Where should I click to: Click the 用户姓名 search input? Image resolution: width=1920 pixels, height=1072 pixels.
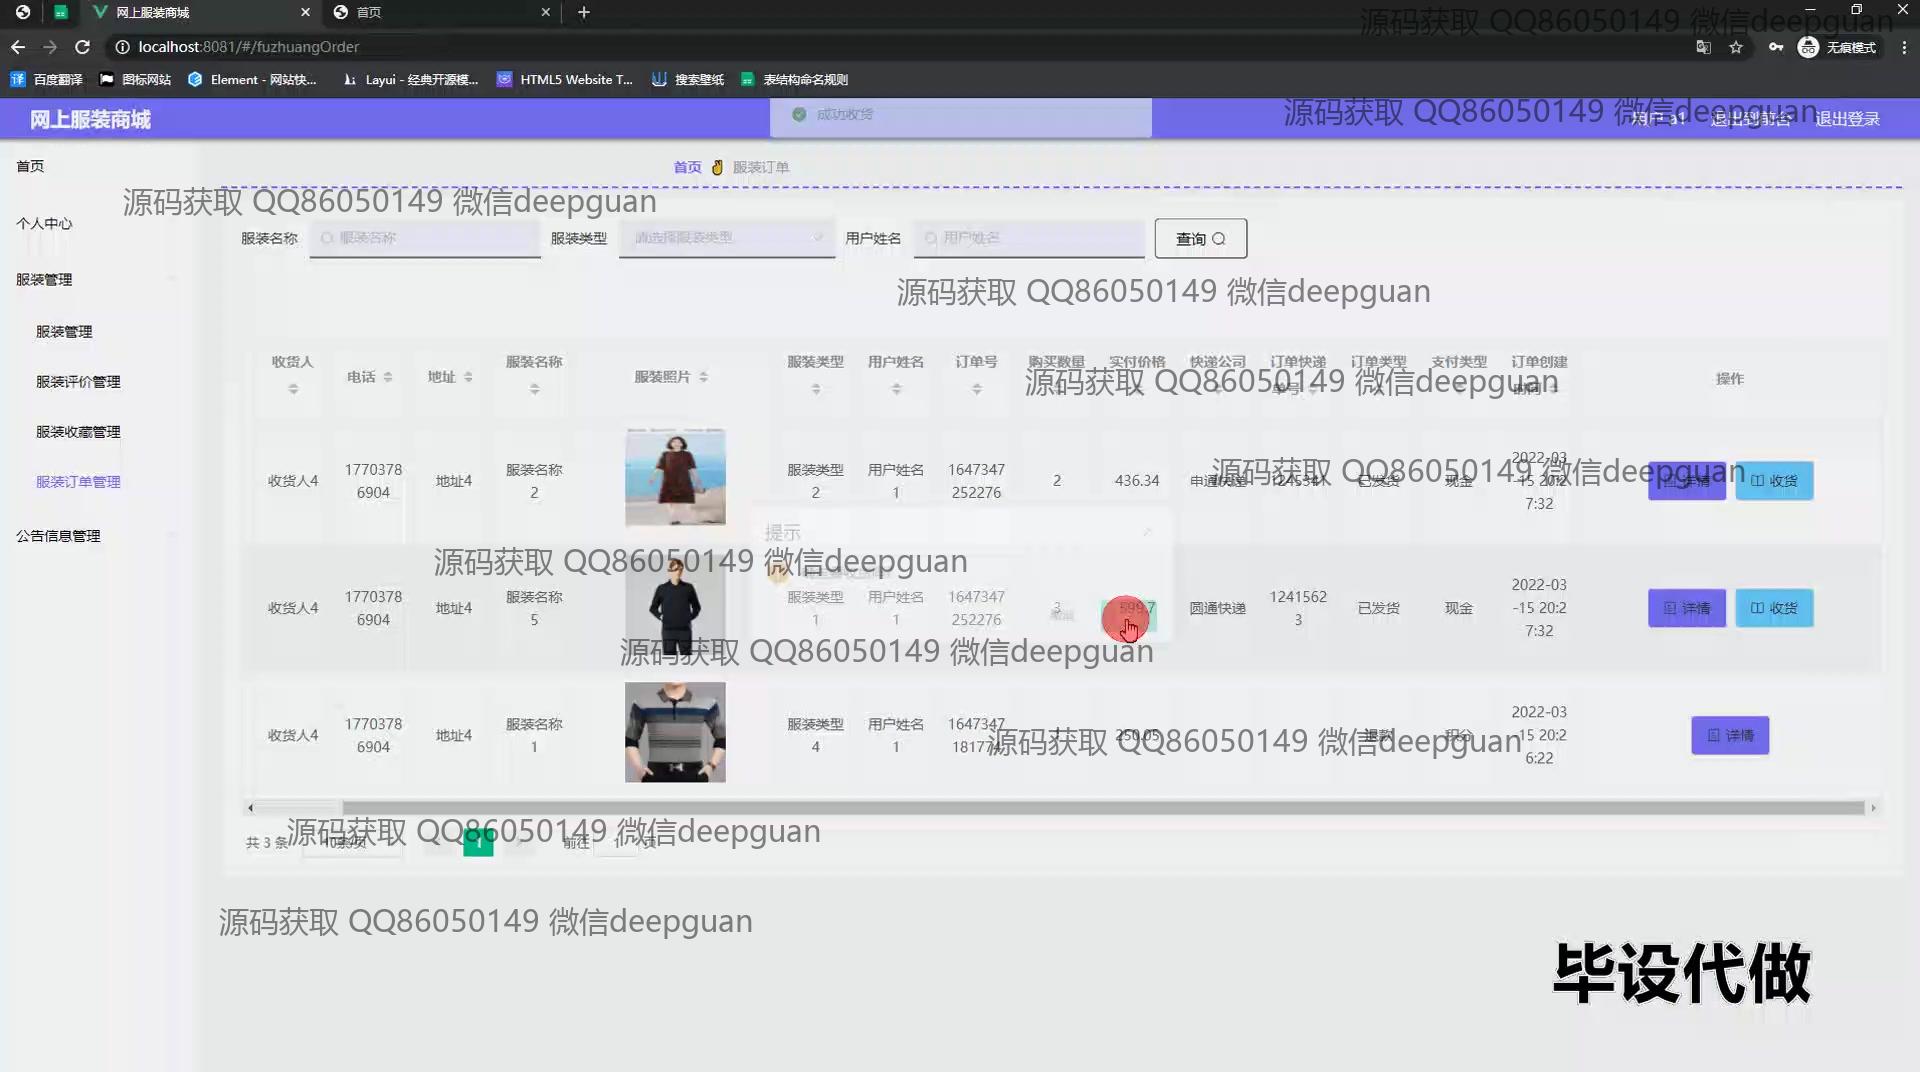coord(1029,238)
